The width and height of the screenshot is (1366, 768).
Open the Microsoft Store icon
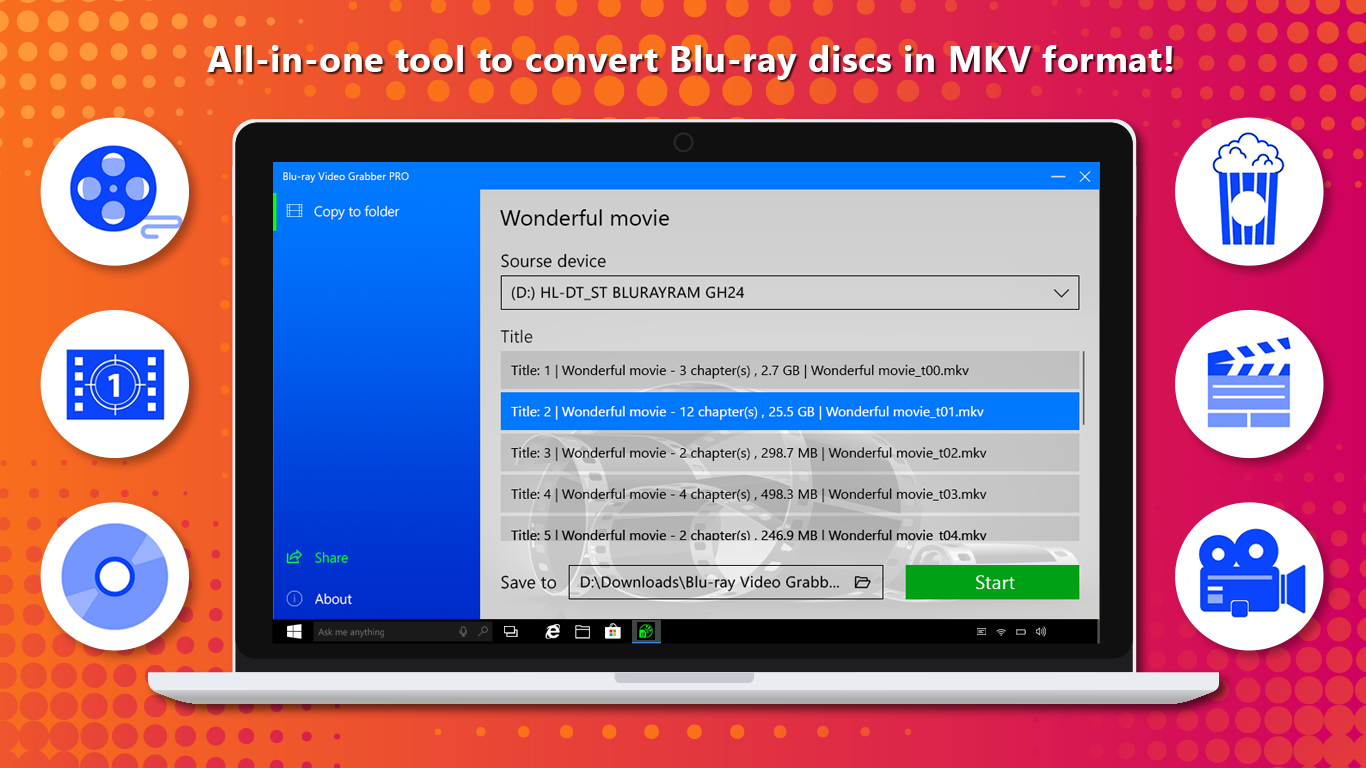[612, 631]
